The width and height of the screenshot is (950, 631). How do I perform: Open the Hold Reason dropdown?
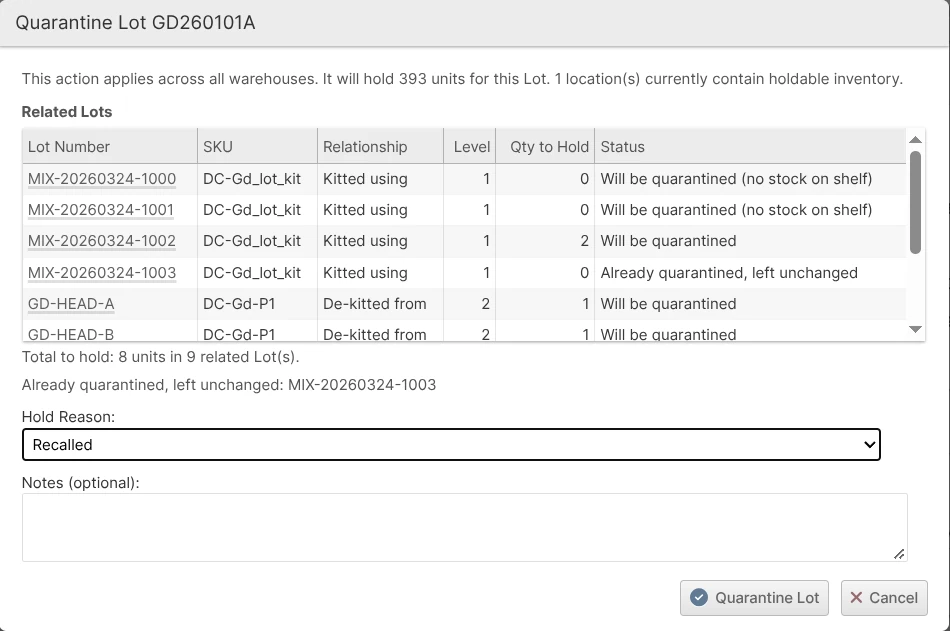[451, 445]
